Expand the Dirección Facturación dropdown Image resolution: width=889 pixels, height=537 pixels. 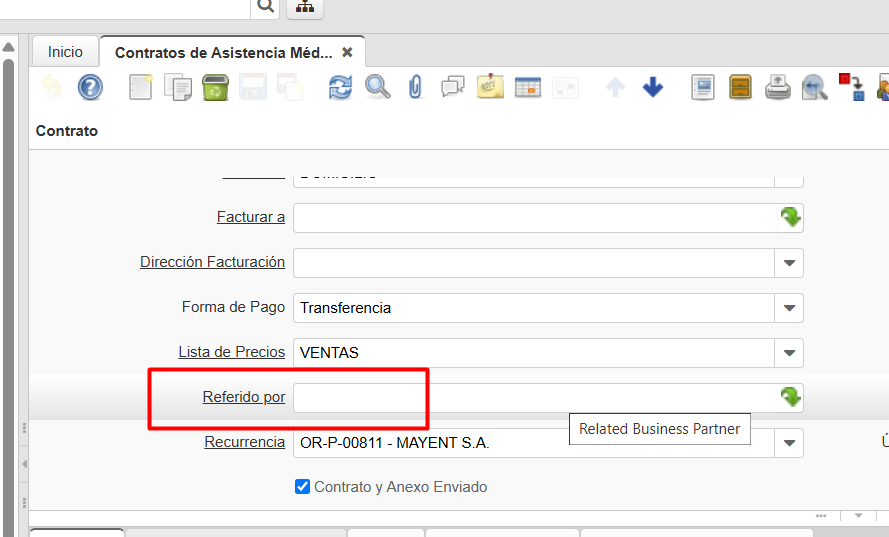click(789, 263)
